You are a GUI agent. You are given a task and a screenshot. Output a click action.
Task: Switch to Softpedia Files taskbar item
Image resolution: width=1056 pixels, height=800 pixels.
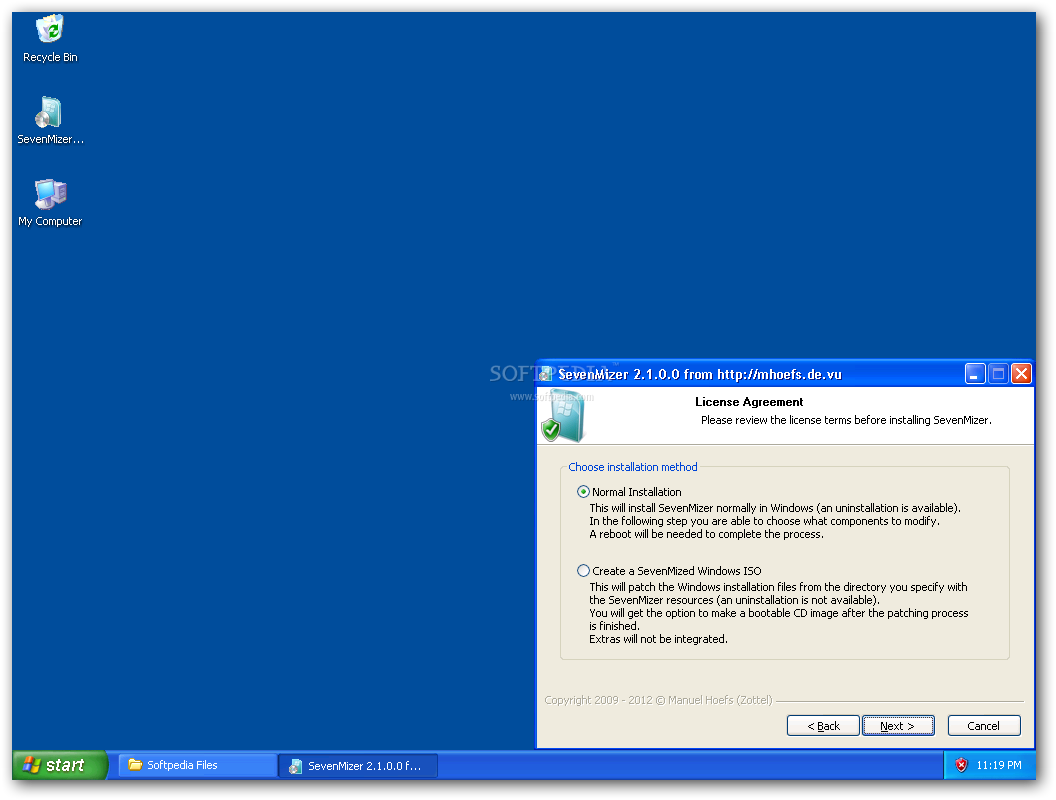(x=198, y=765)
